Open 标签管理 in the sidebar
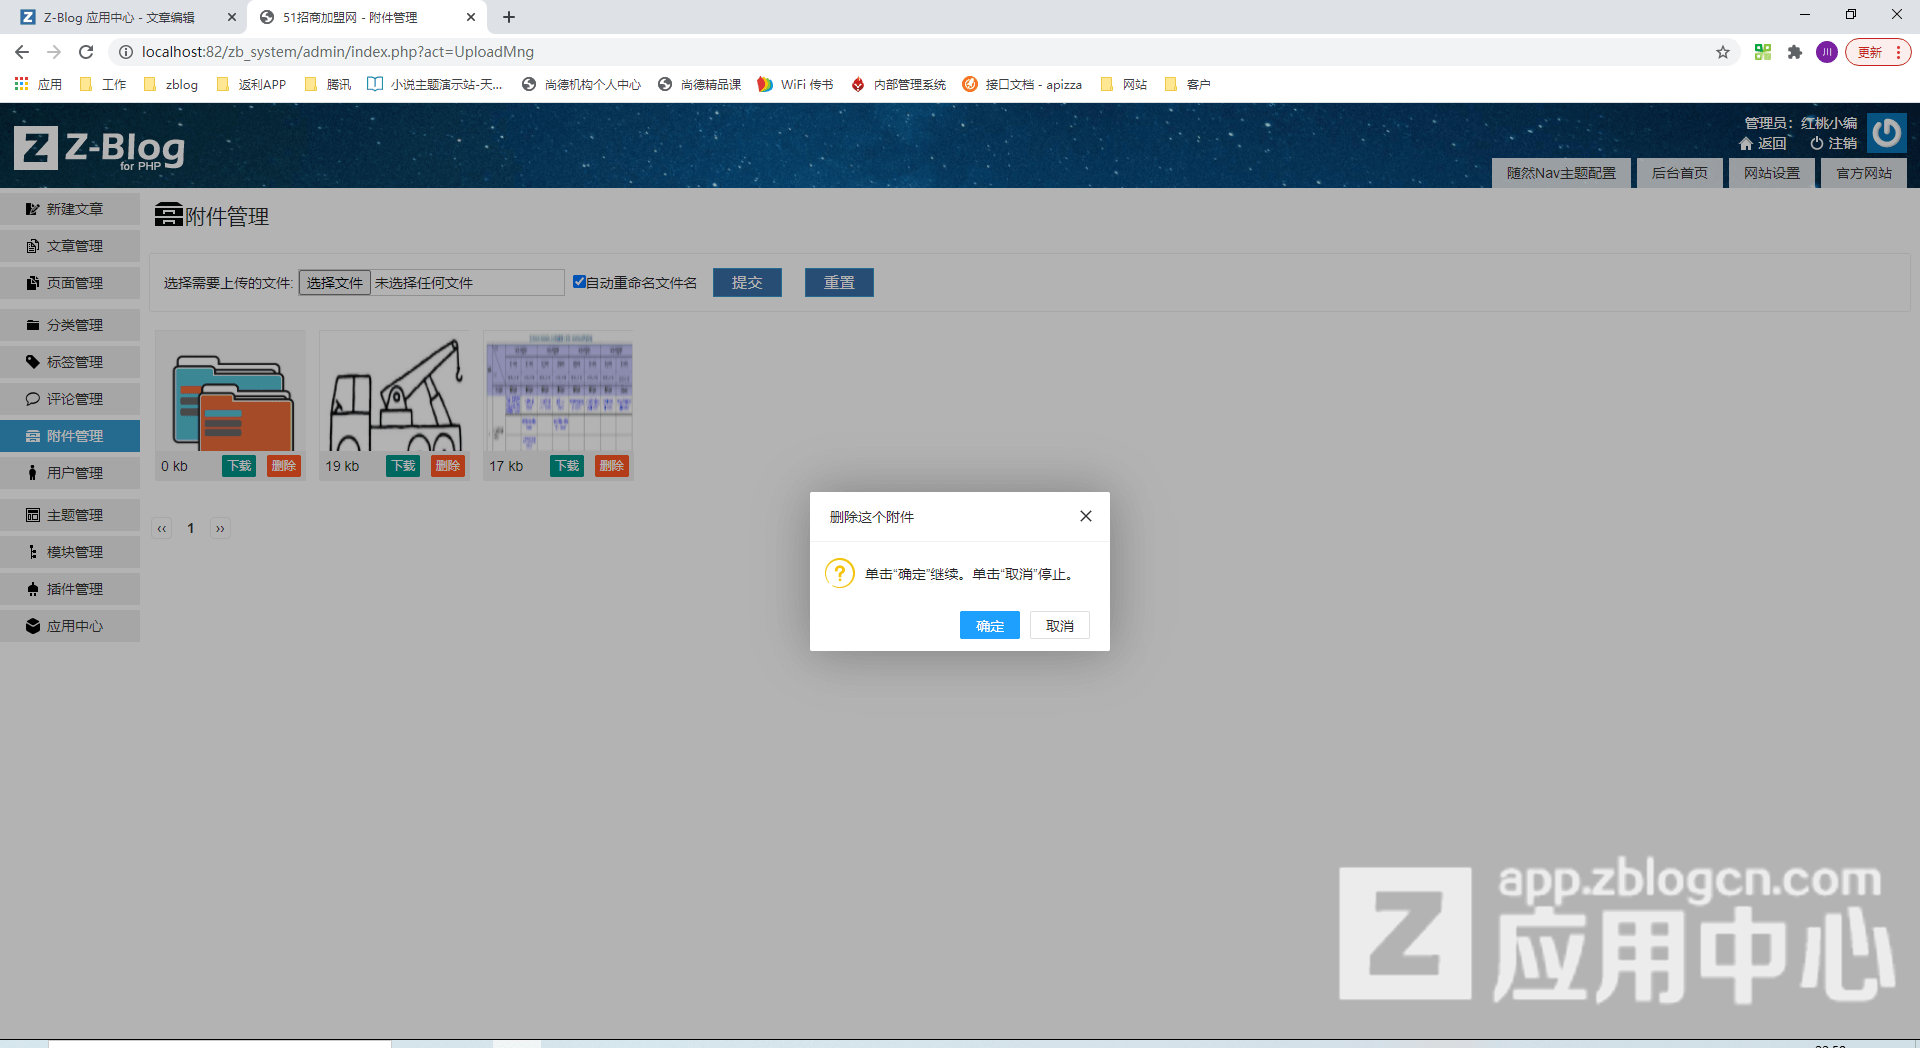 click(70, 362)
